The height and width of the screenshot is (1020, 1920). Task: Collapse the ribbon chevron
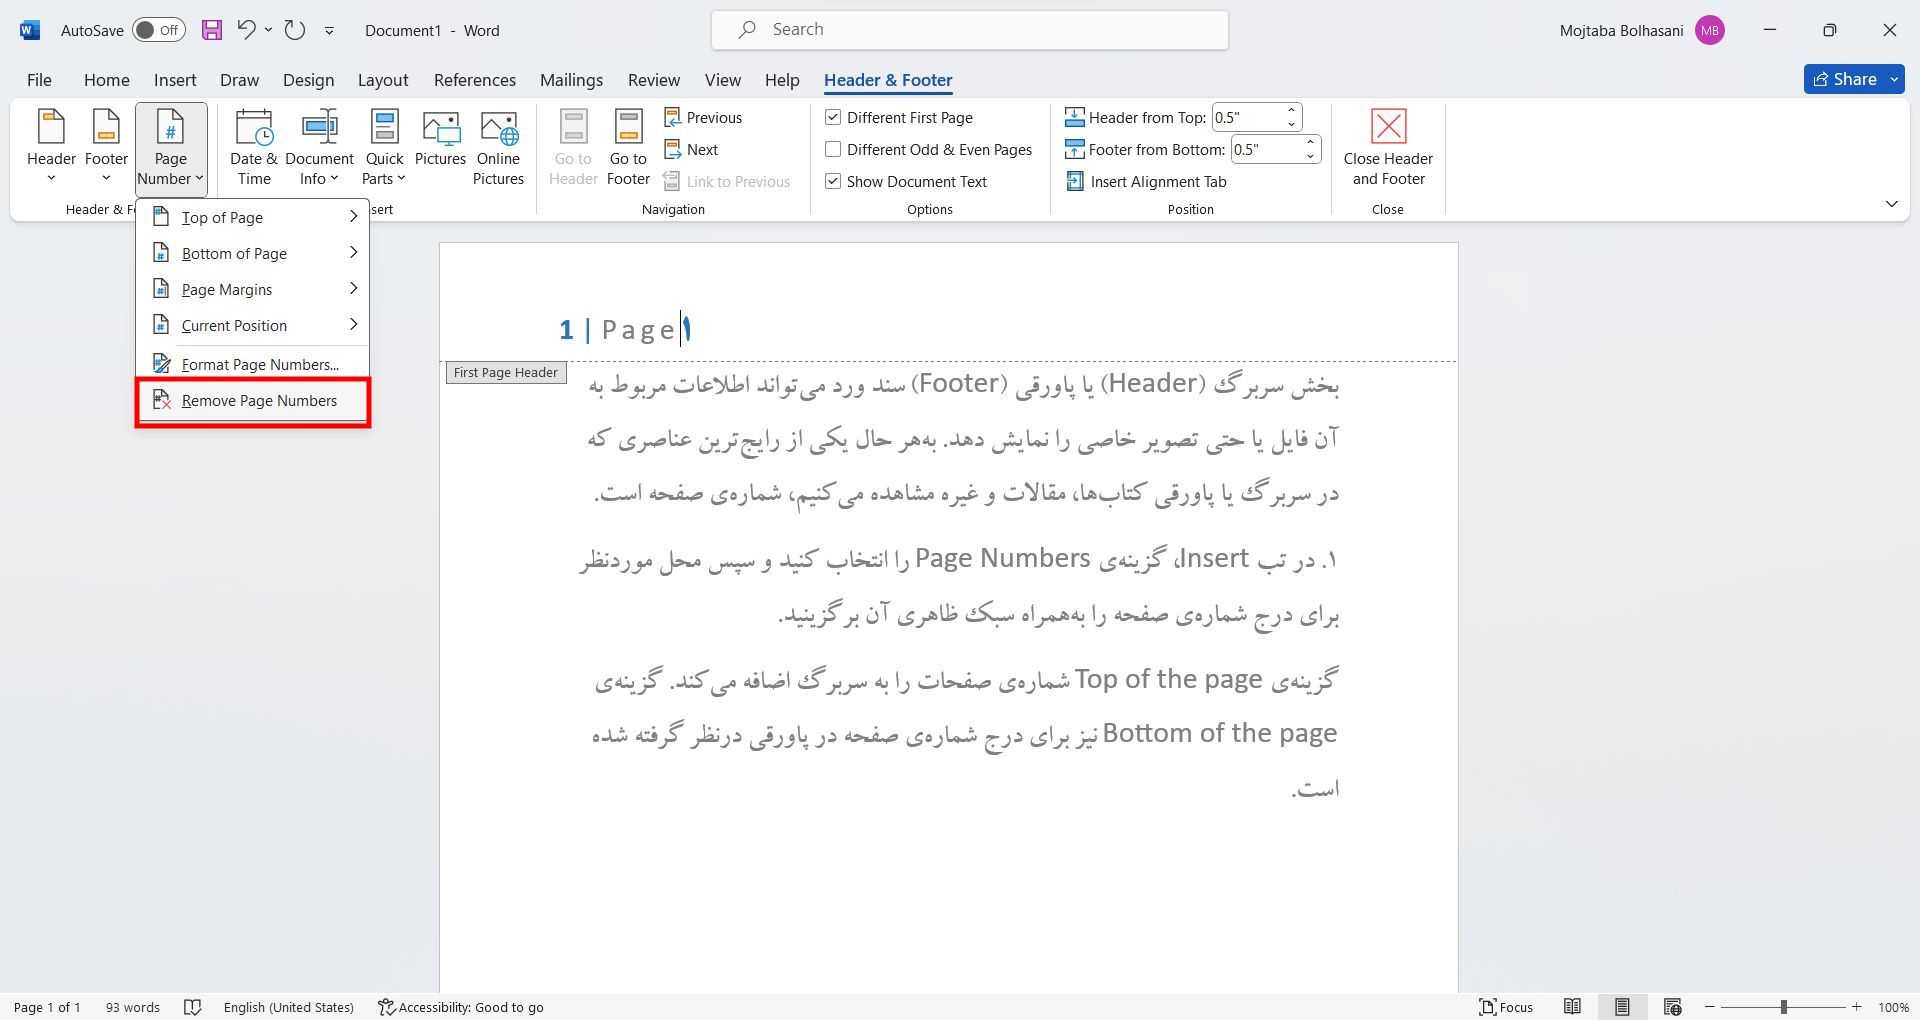(1891, 204)
